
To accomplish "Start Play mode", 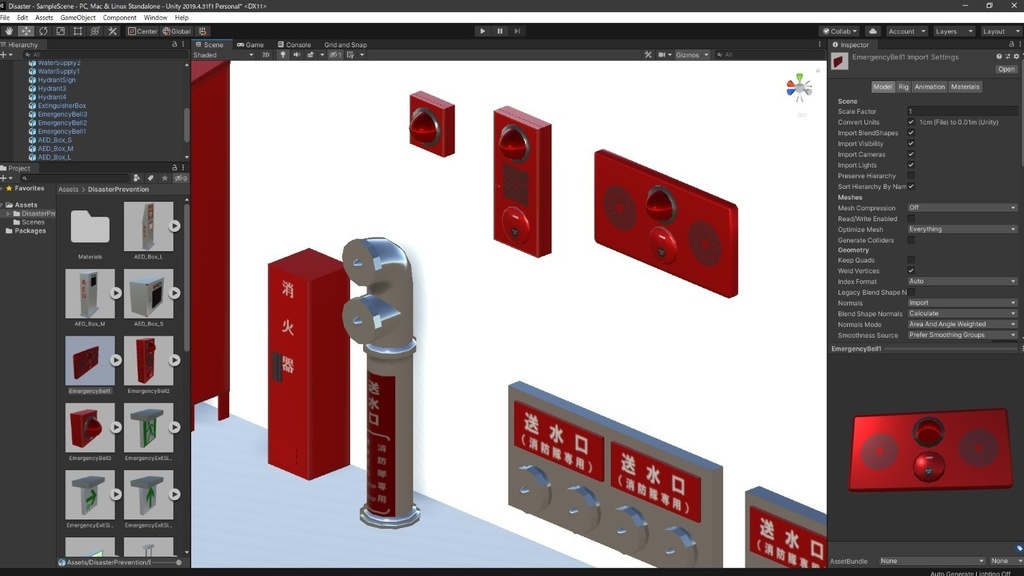I will click(x=483, y=31).
